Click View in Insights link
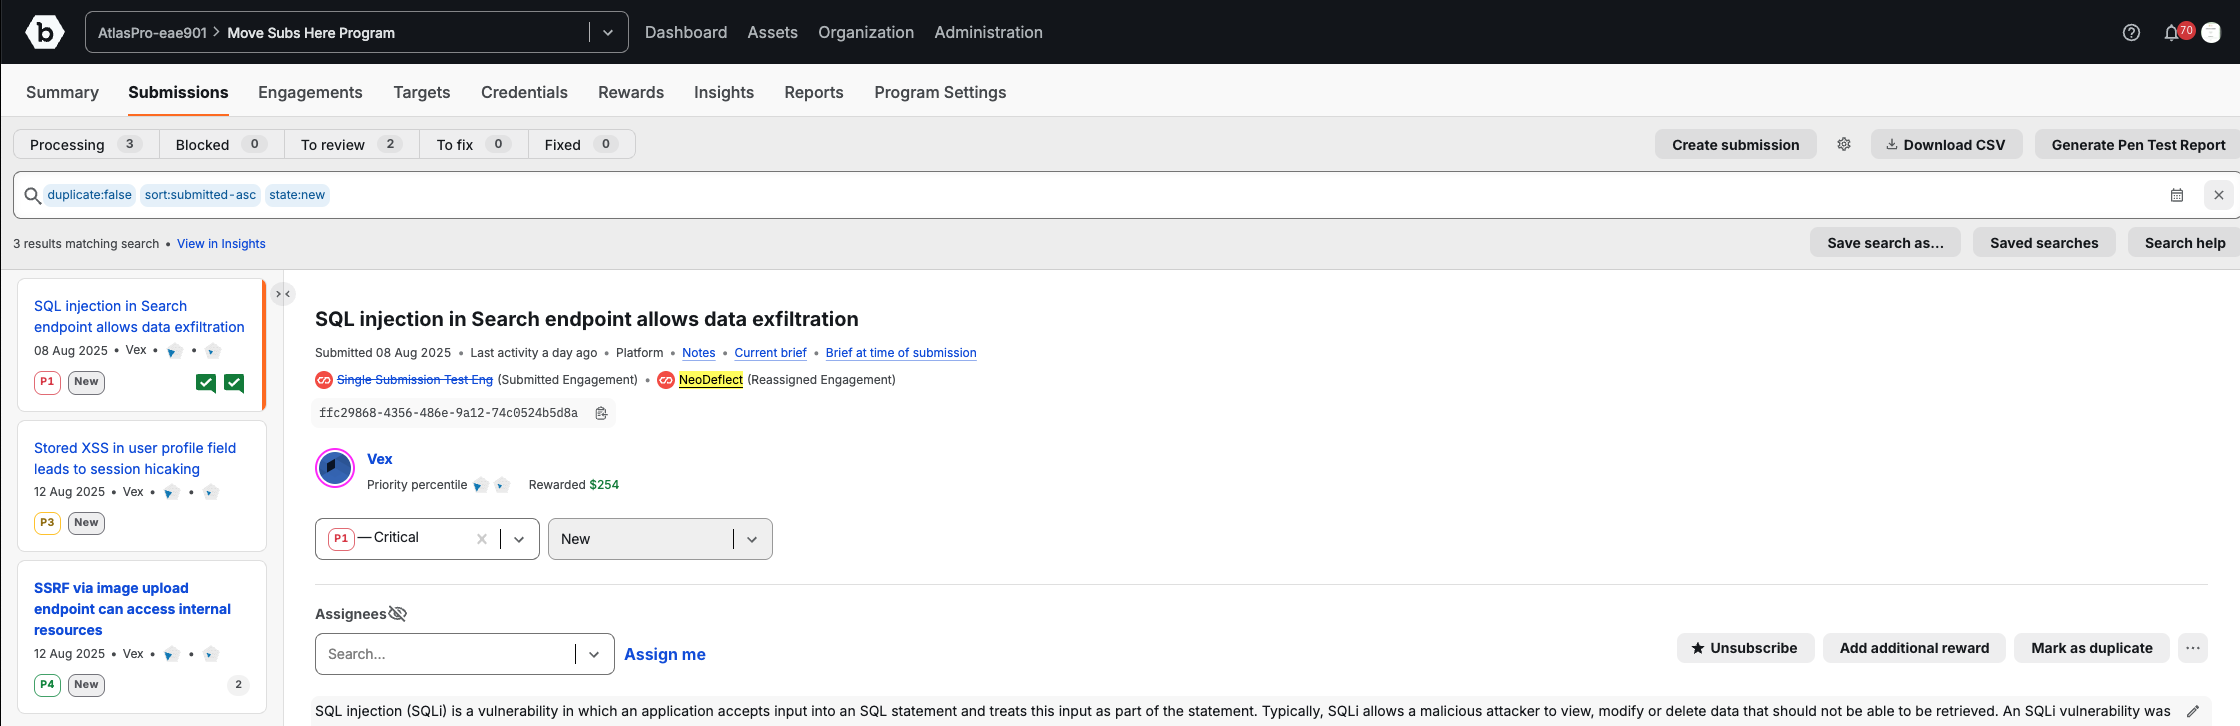Viewport: 2240px width, 726px height. 221,244
